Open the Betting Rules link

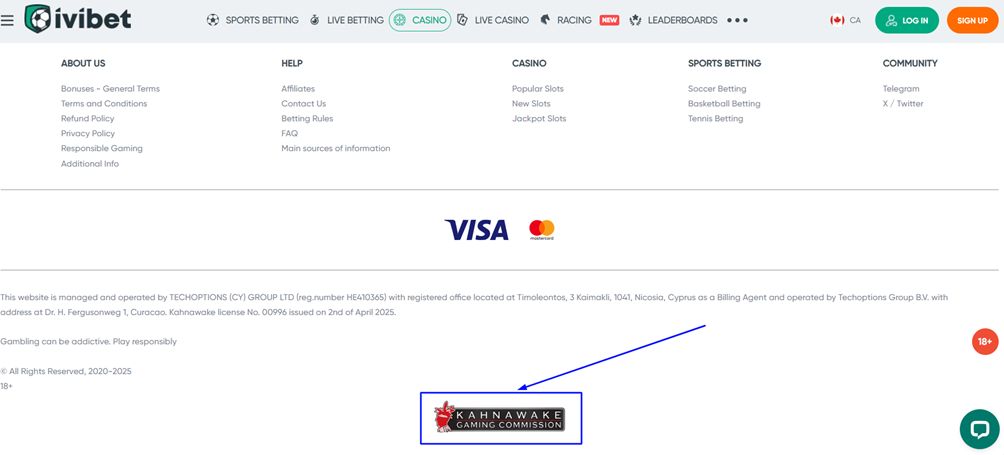pos(307,118)
